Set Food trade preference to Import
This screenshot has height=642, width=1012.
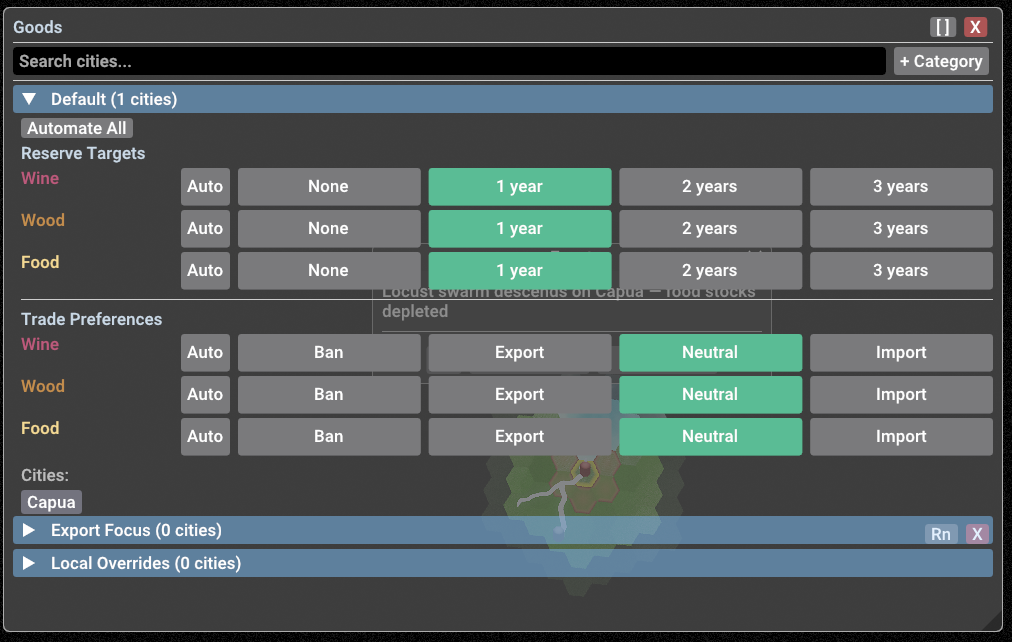click(901, 437)
